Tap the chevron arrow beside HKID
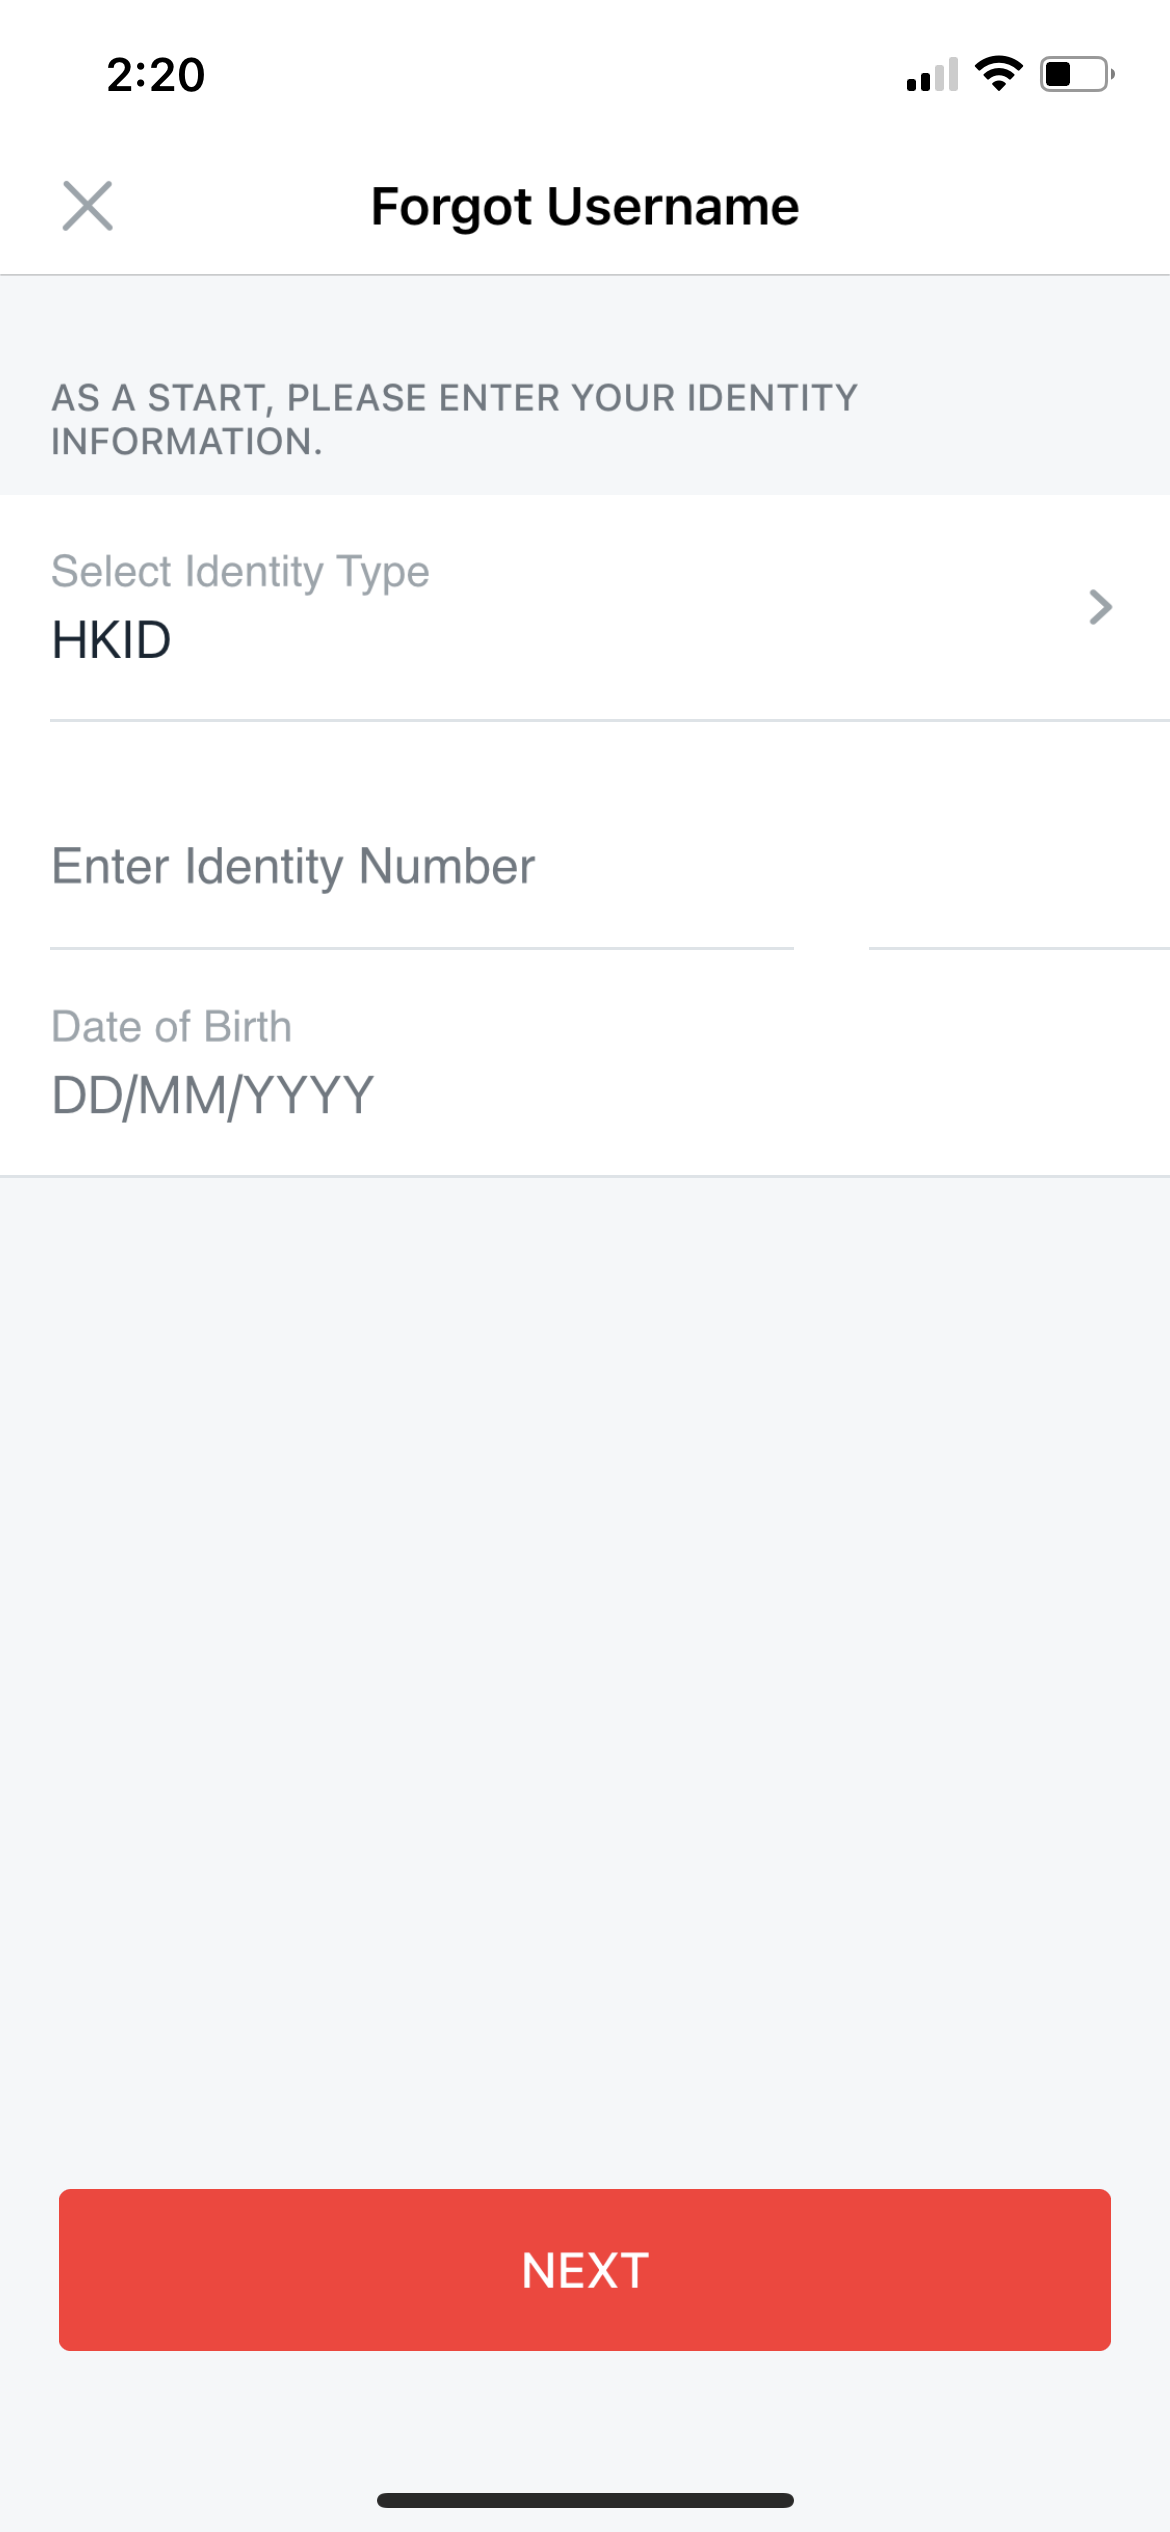 point(1100,607)
